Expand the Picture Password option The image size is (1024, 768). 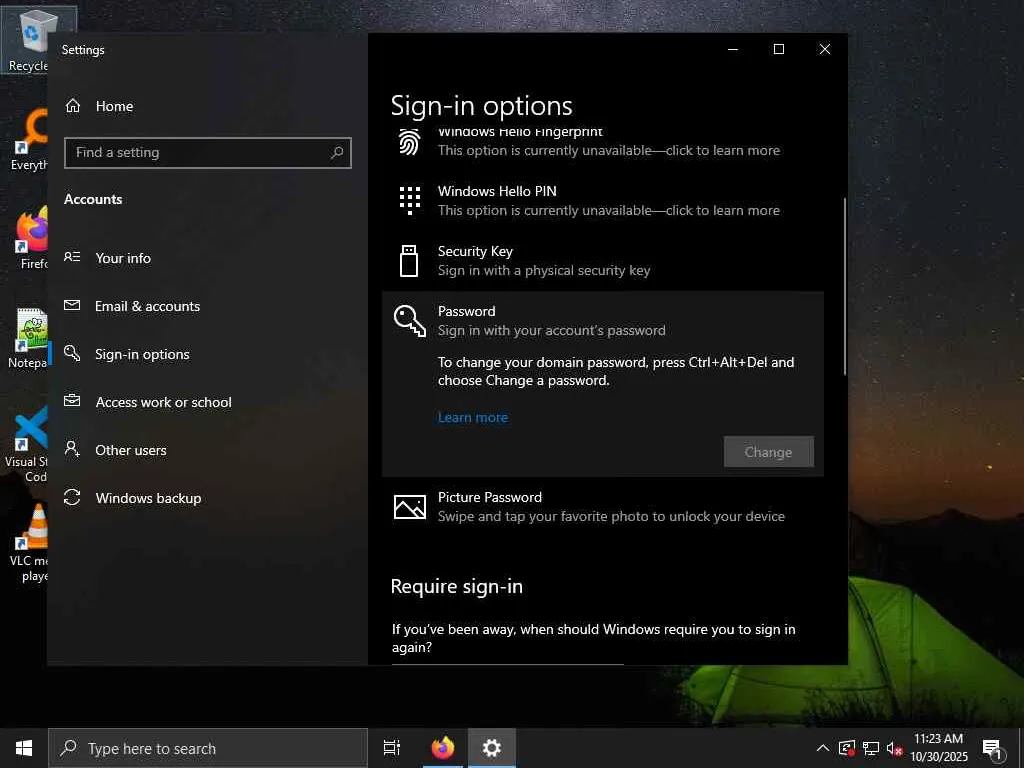click(602, 507)
